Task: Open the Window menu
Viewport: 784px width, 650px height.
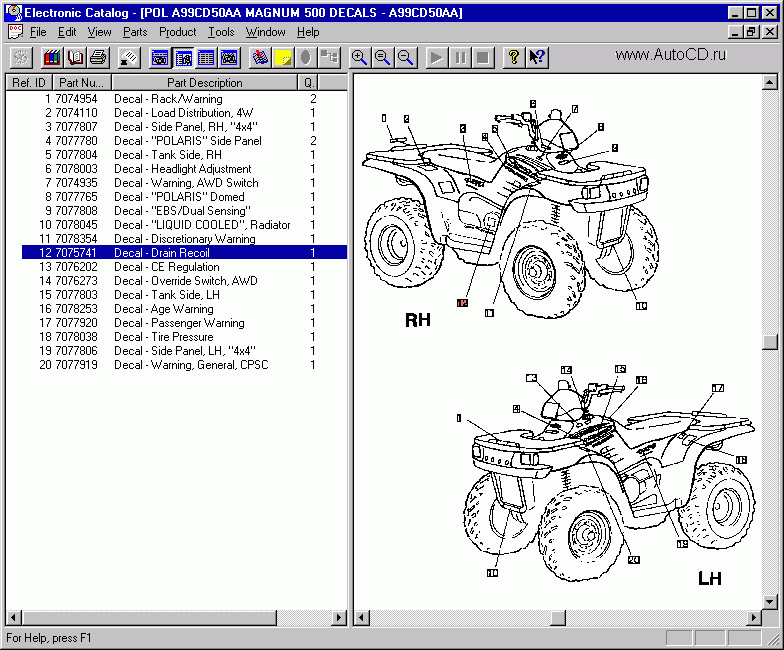Action: (265, 32)
